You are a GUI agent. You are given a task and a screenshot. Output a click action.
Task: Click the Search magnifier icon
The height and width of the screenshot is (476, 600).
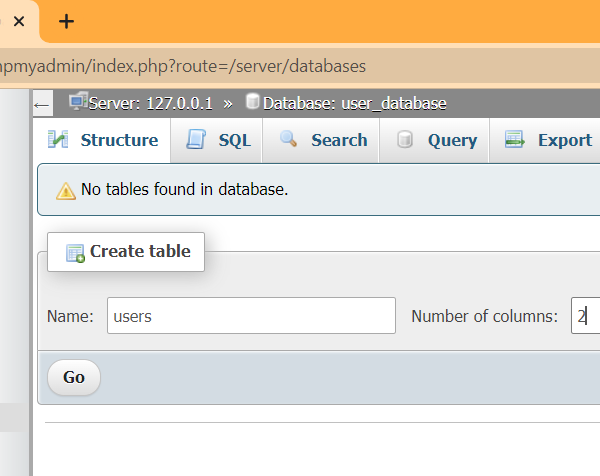tap(289, 140)
